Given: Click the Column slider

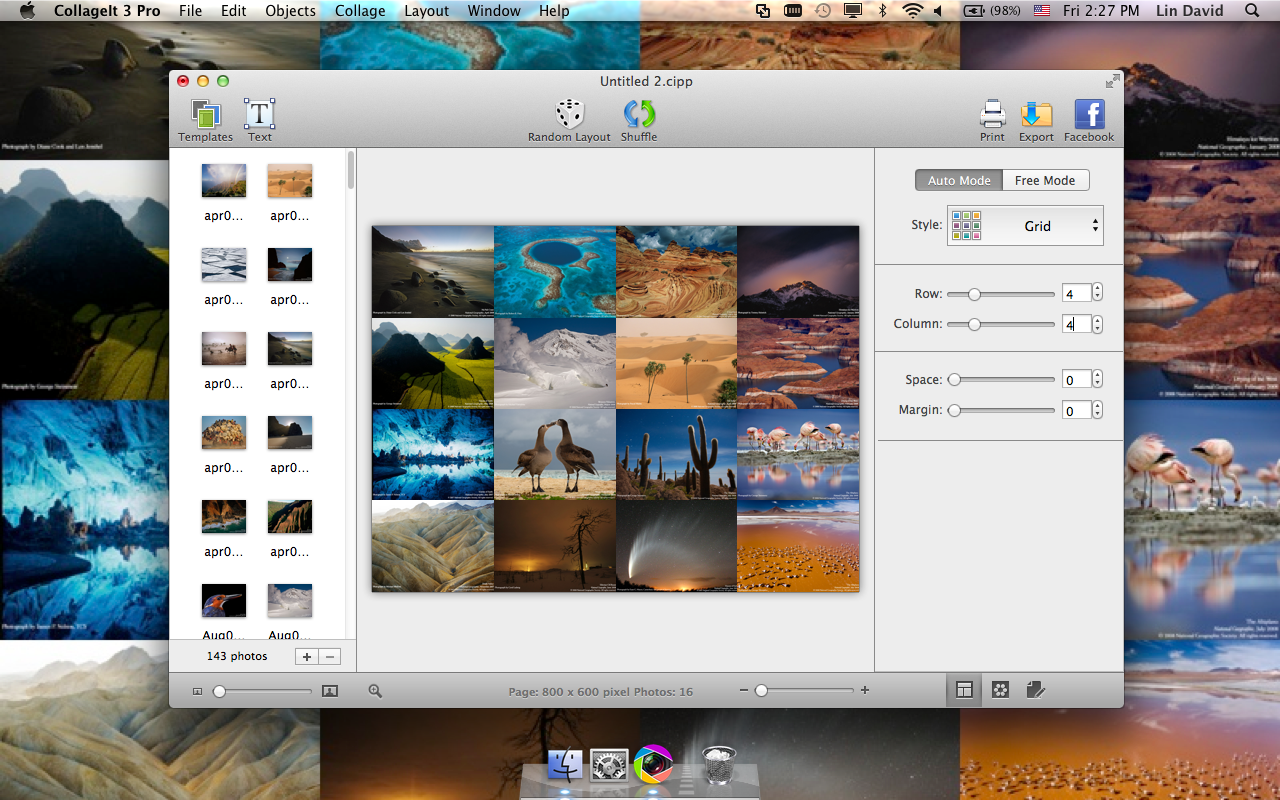Looking at the screenshot, I should 1001,325.
